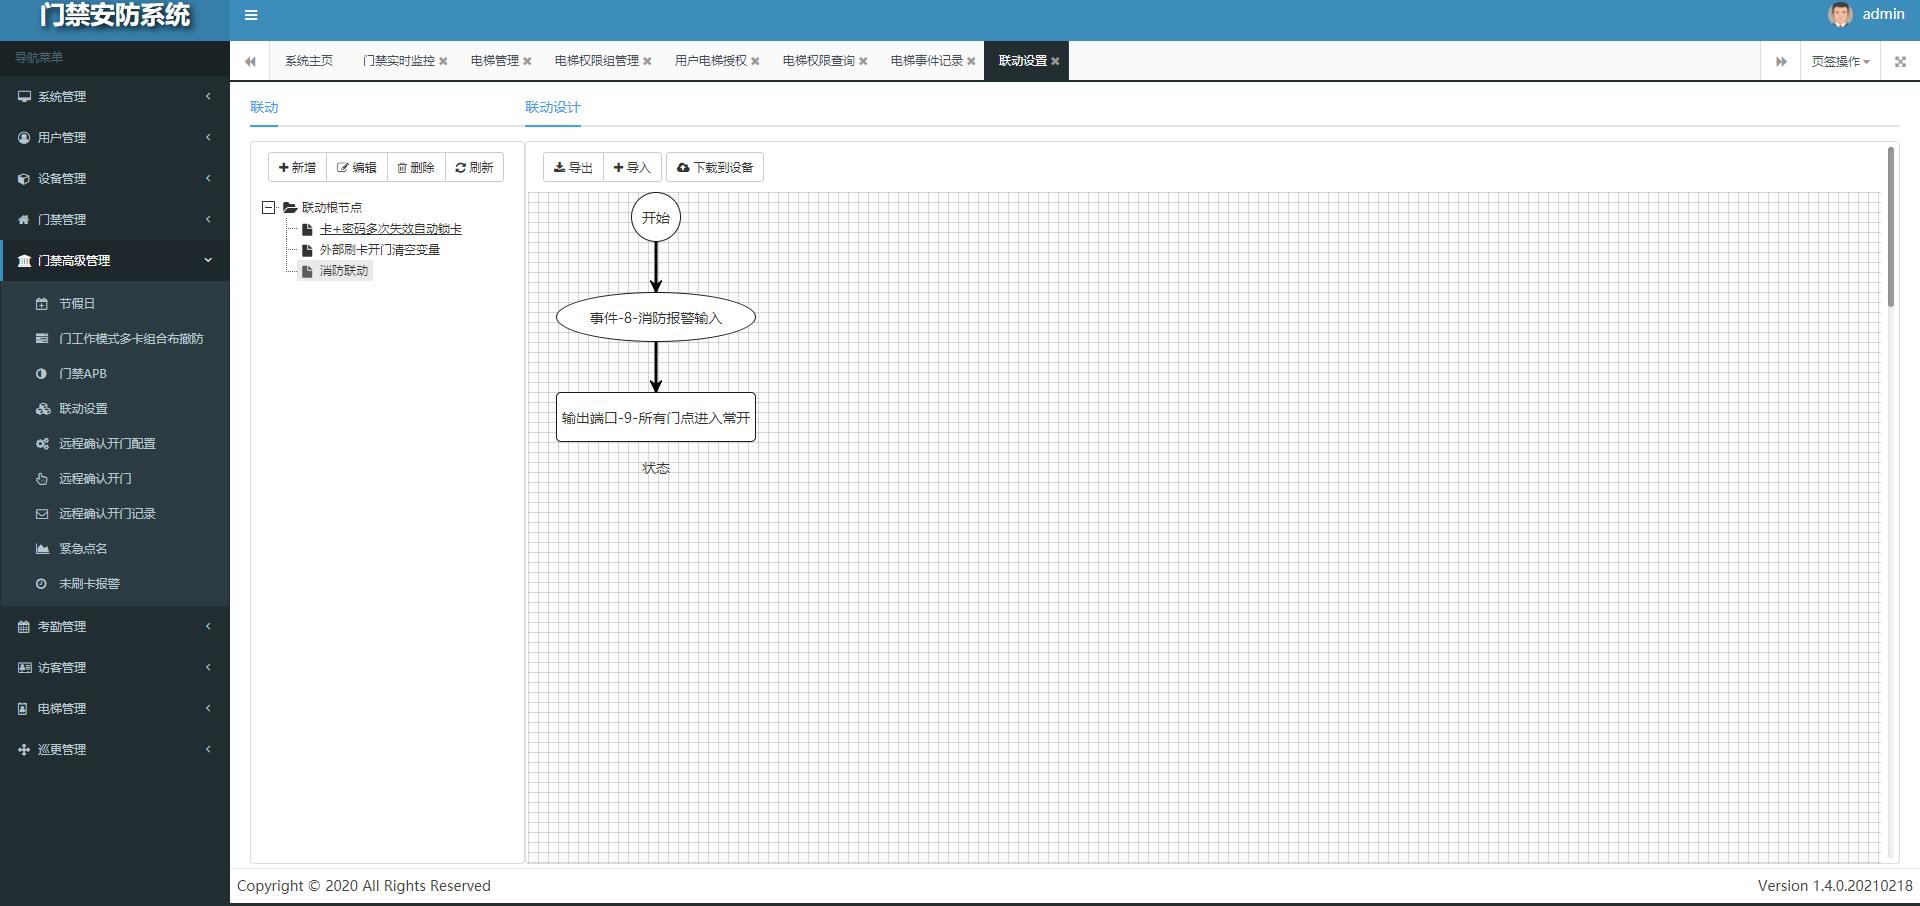Image resolution: width=1920 pixels, height=906 pixels.
Task: Click the 门禁APB half-circle icon
Action: [42, 374]
